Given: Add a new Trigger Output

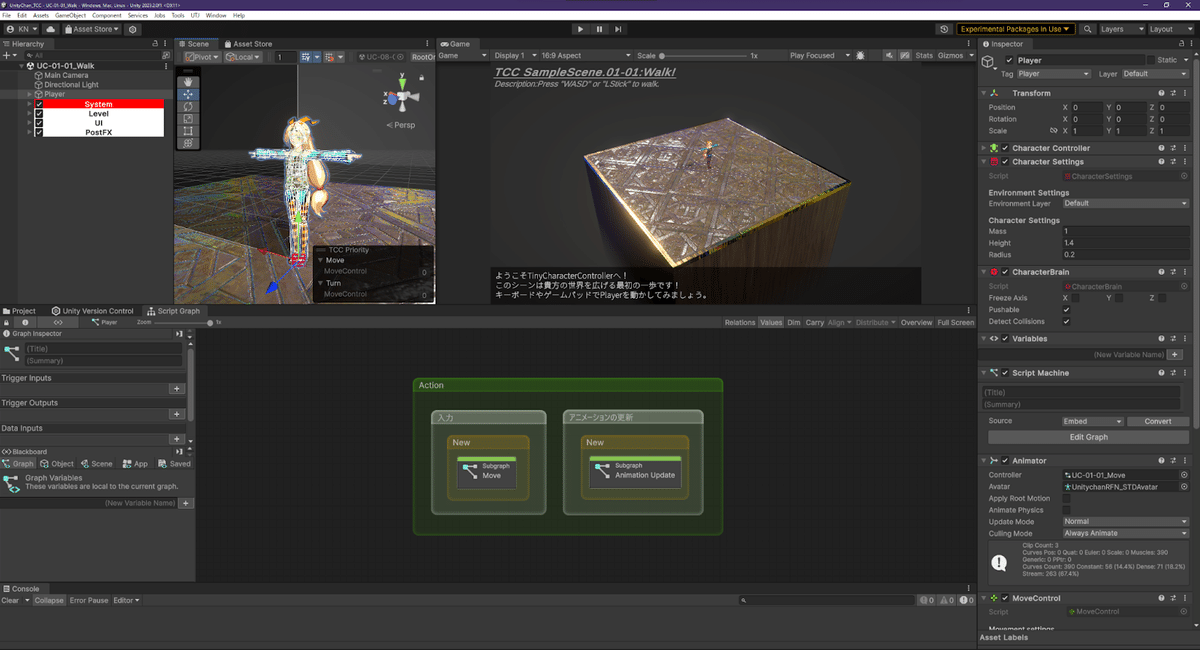Looking at the screenshot, I should pyautogui.click(x=177, y=414).
